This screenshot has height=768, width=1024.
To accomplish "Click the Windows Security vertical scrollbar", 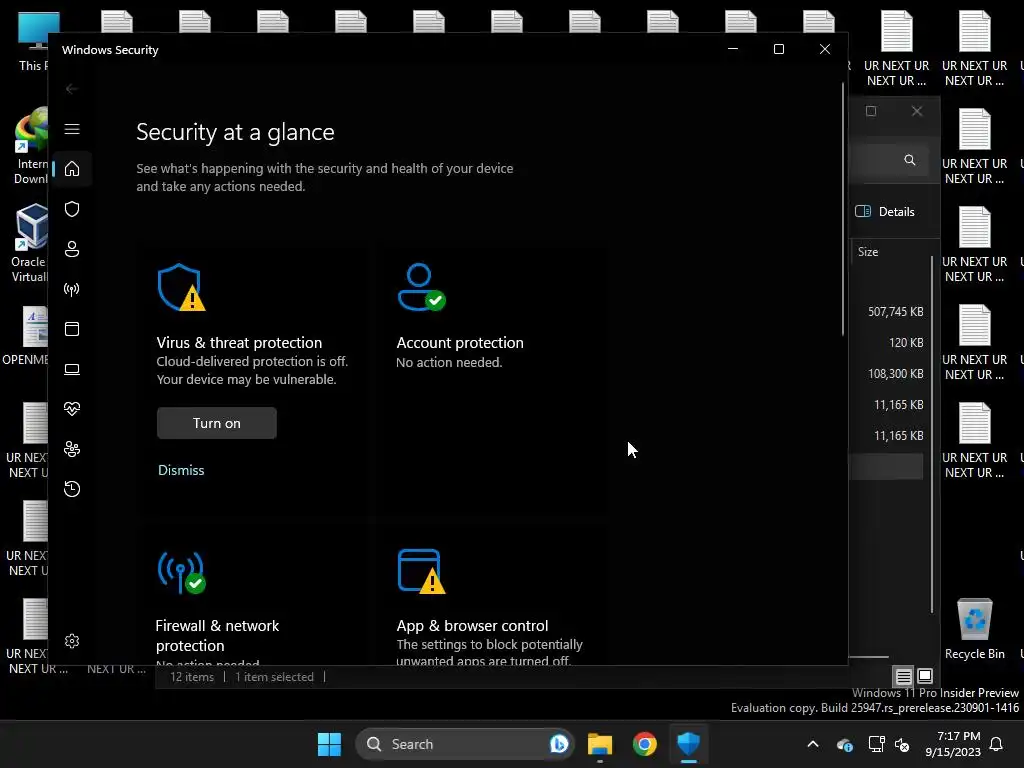I will [x=843, y=209].
